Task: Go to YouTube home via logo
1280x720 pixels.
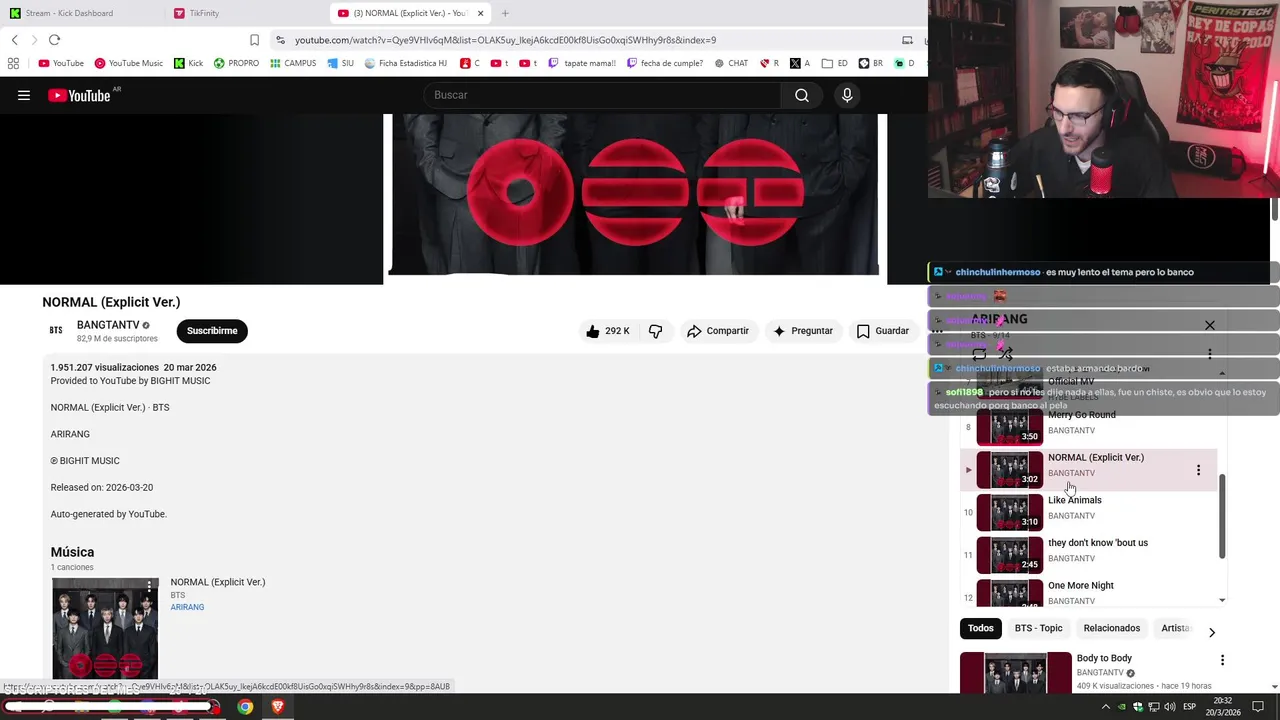Action: point(79,95)
